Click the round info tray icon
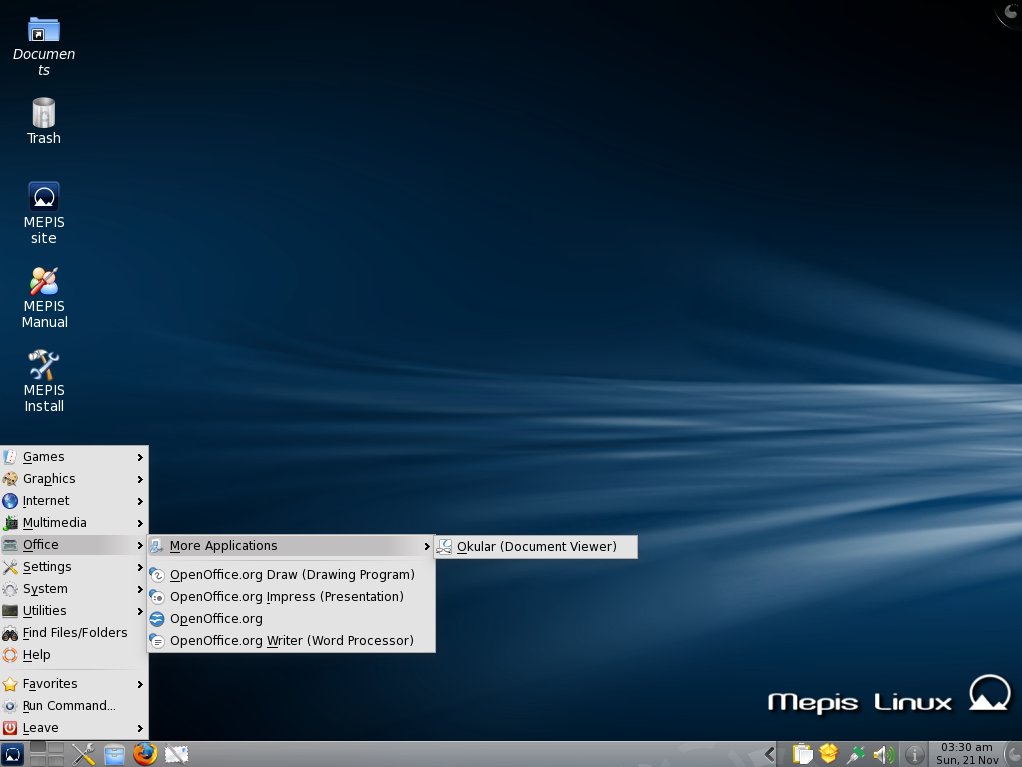This screenshot has width=1022, height=767. click(914, 755)
